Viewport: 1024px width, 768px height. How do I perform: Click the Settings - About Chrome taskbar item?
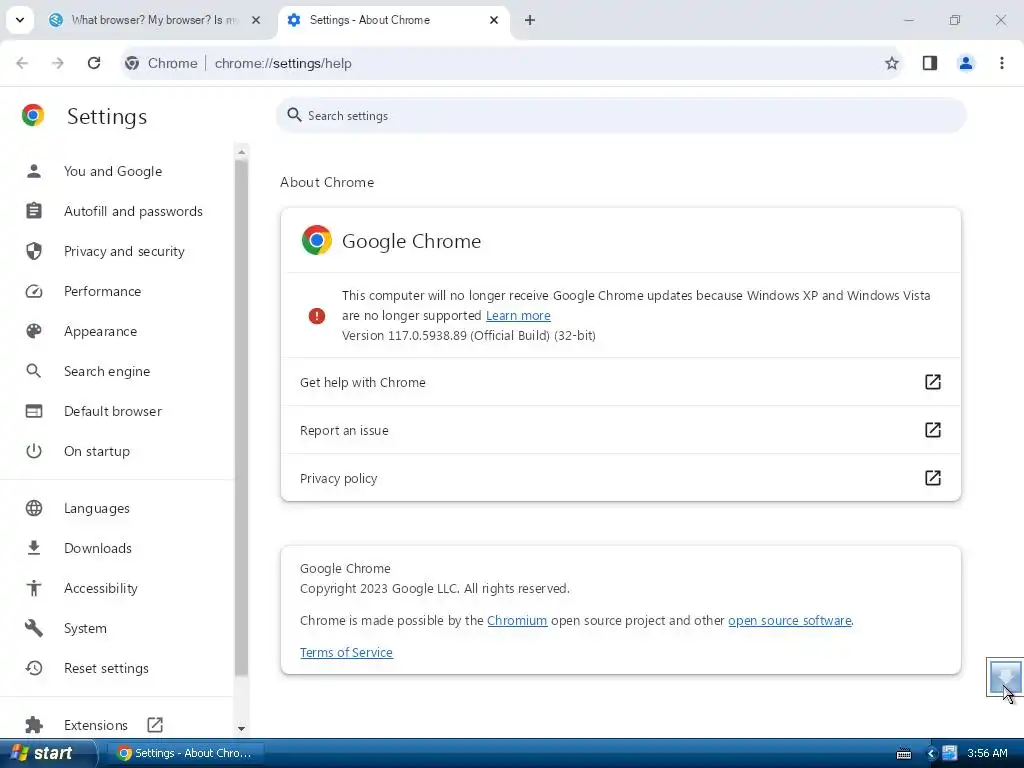pos(185,753)
